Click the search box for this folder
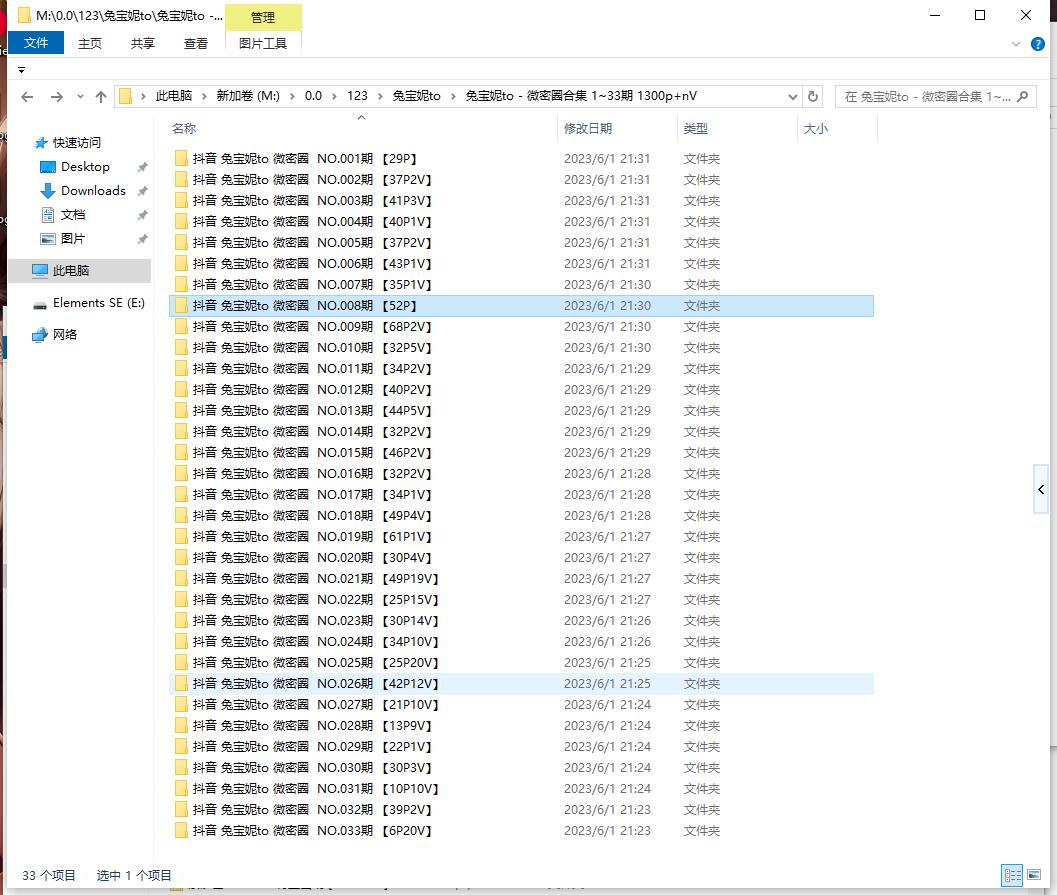 point(936,96)
